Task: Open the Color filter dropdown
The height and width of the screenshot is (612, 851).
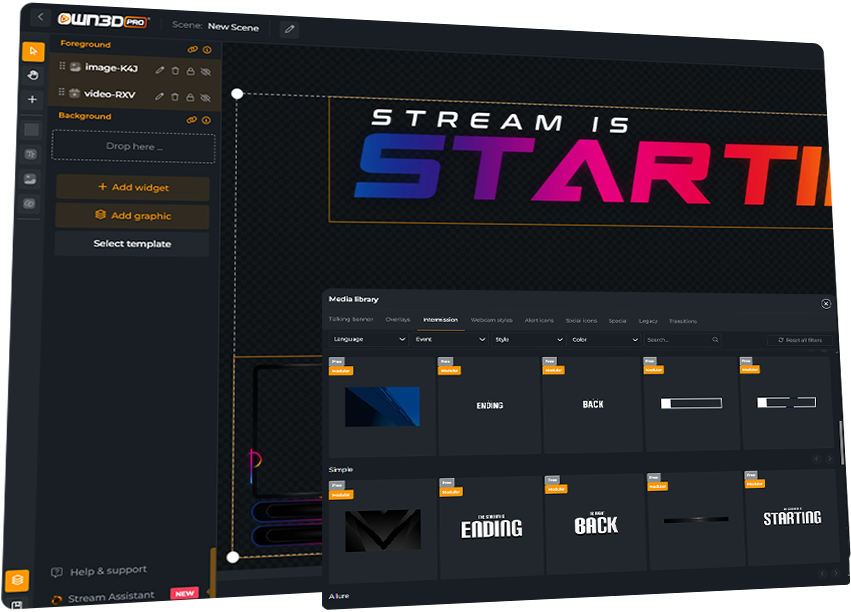Action: 604,340
